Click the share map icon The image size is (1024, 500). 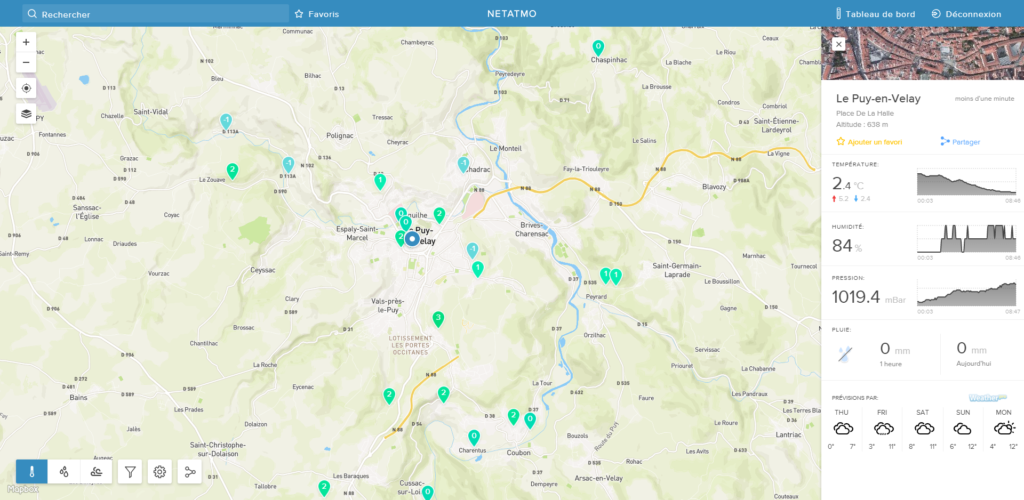pyautogui.click(x=190, y=471)
